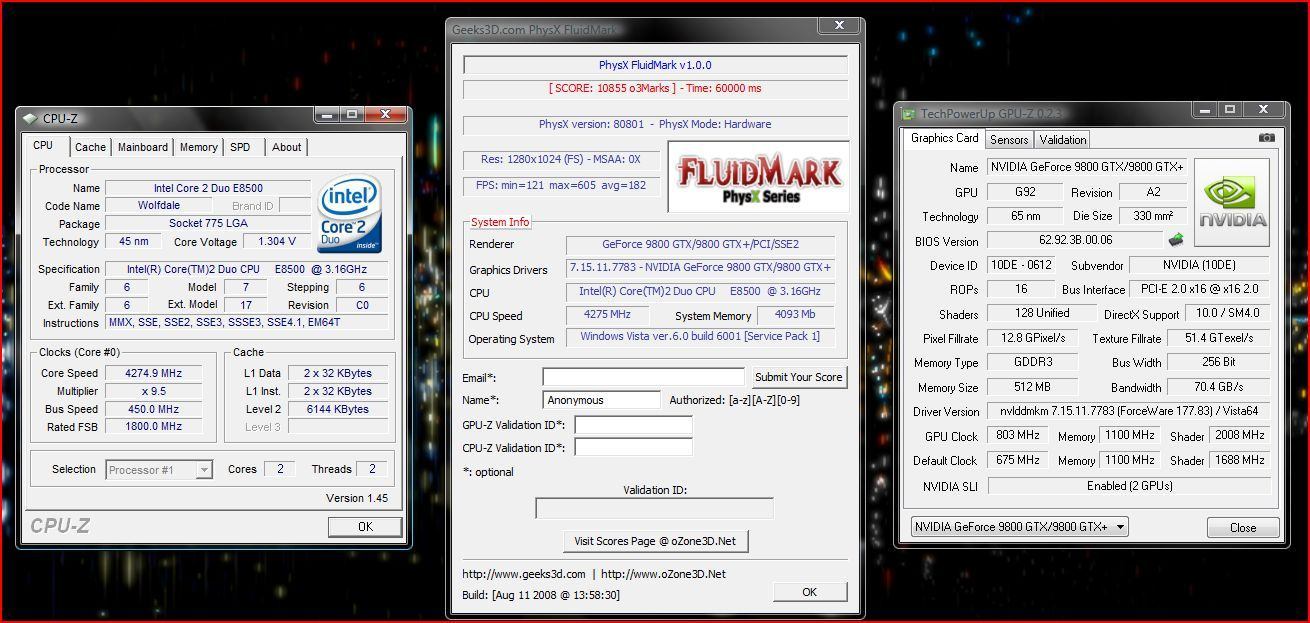Image resolution: width=1310 pixels, height=623 pixels.
Task: Click the Operating System value 'Windows Vista'
Action: coord(700,337)
